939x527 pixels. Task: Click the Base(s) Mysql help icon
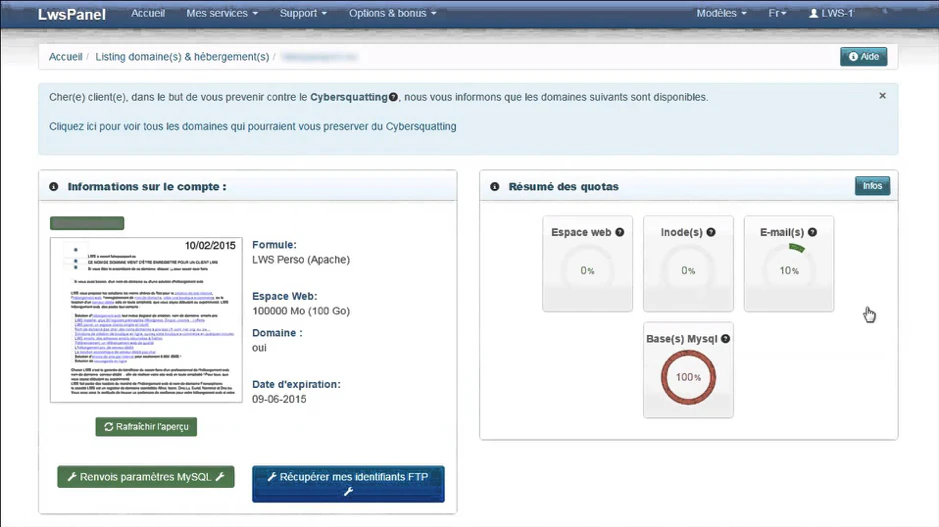click(x=725, y=339)
